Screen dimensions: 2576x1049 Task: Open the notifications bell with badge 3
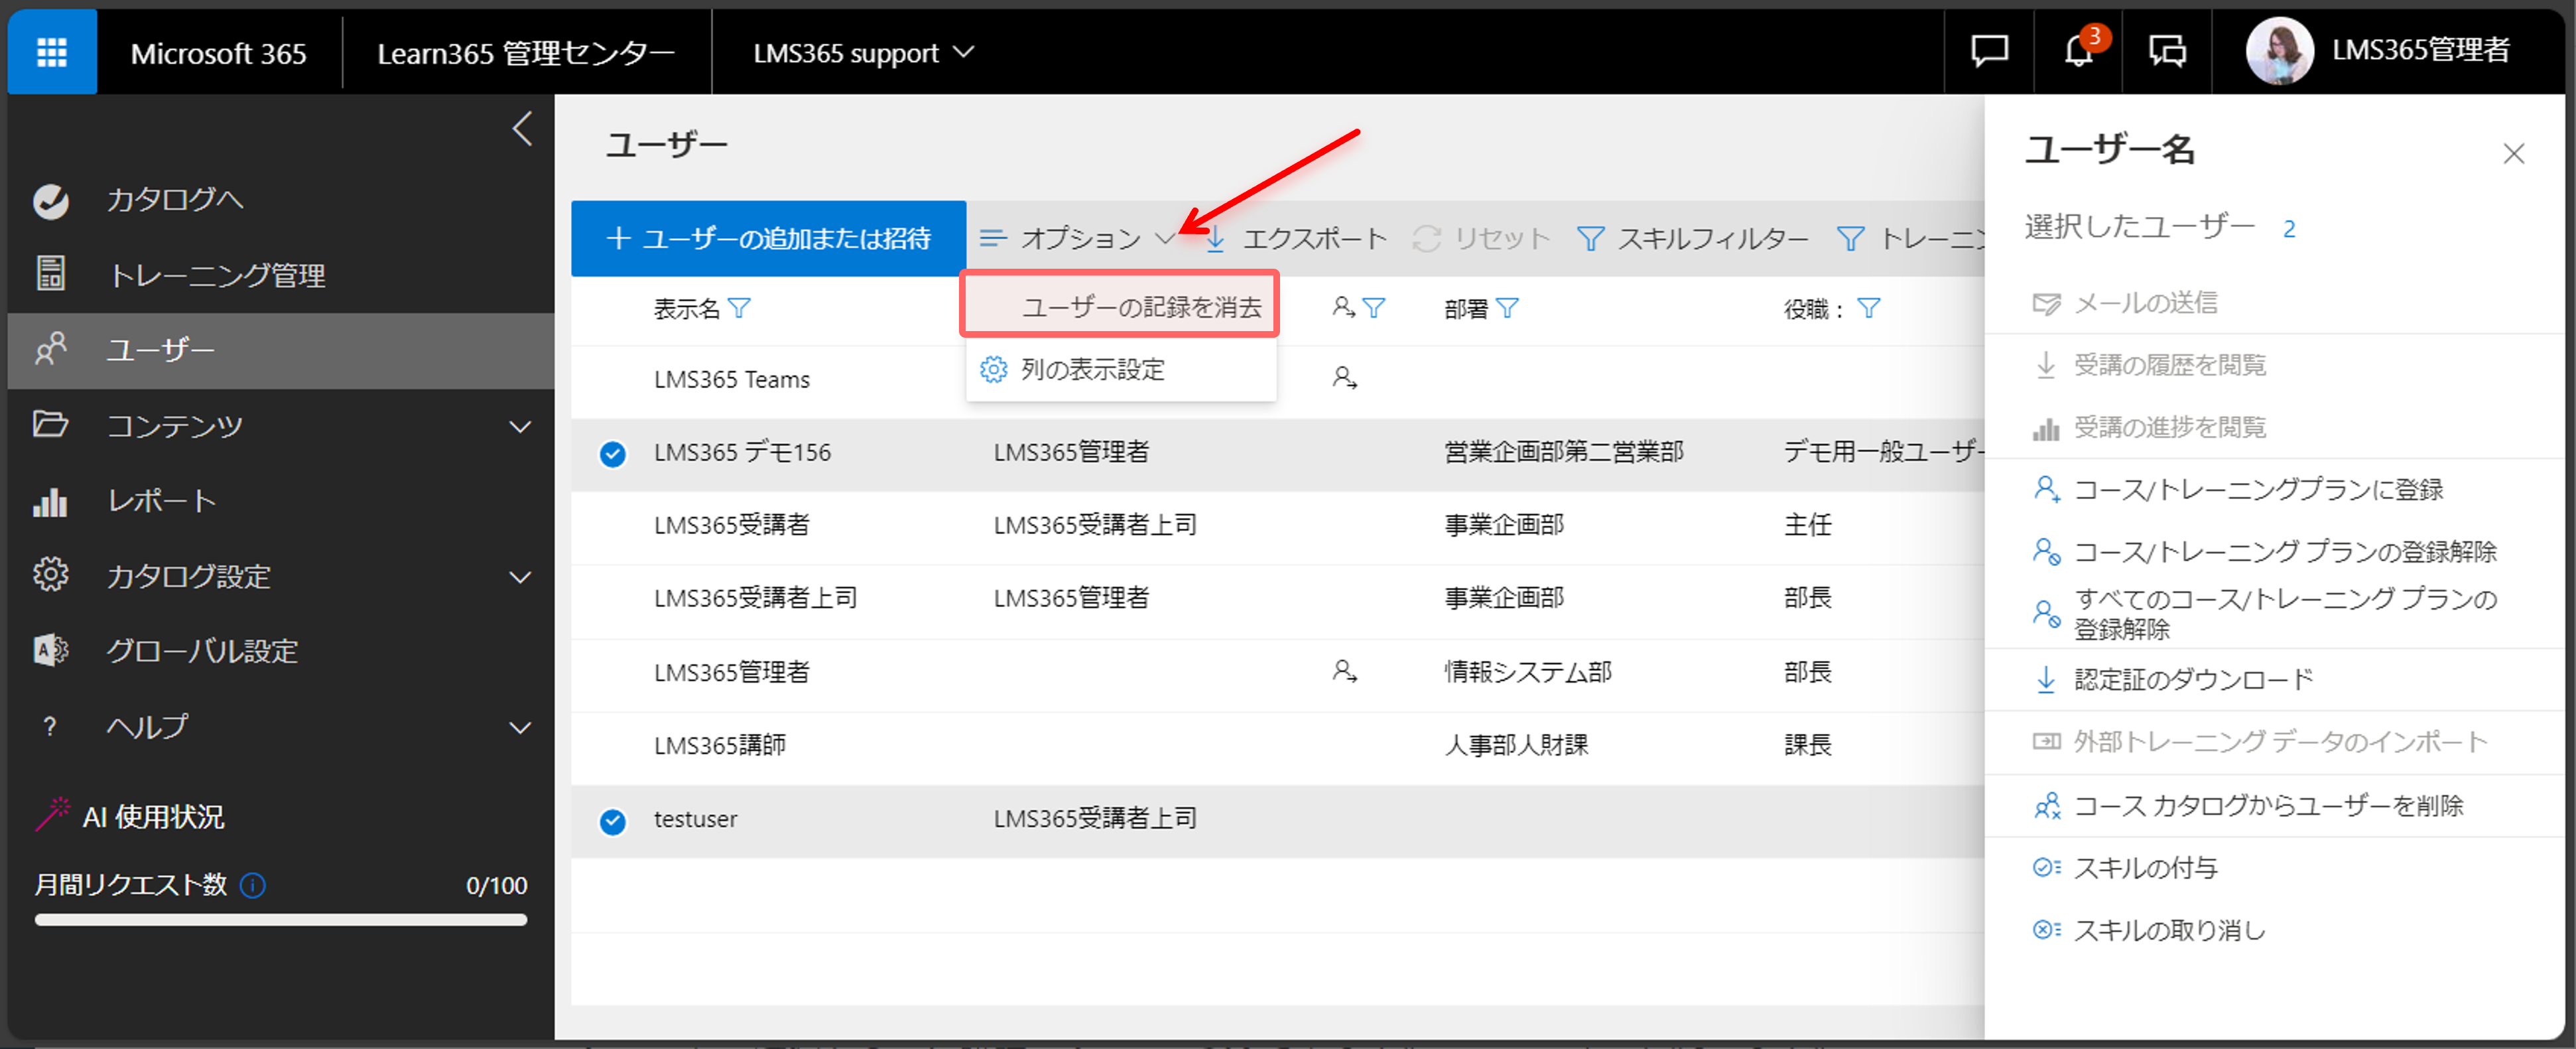[x=2078, y=50]
